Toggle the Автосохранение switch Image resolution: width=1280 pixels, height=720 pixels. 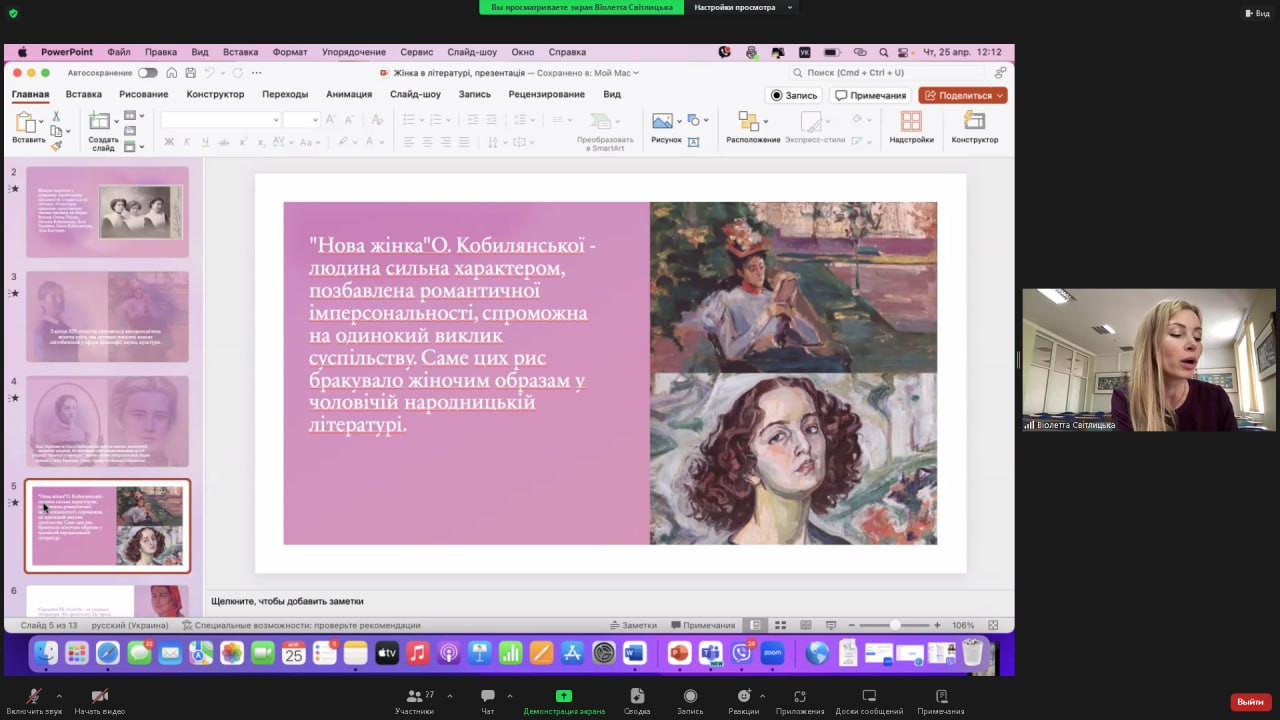point(147,73)
